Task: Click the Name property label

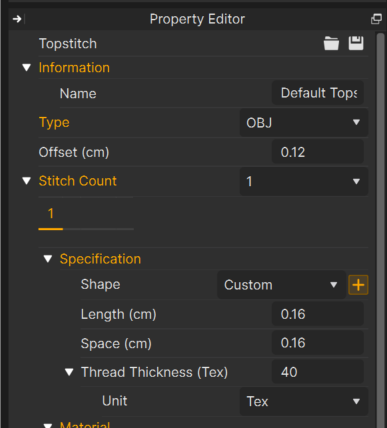Action: tap(78, 94)
